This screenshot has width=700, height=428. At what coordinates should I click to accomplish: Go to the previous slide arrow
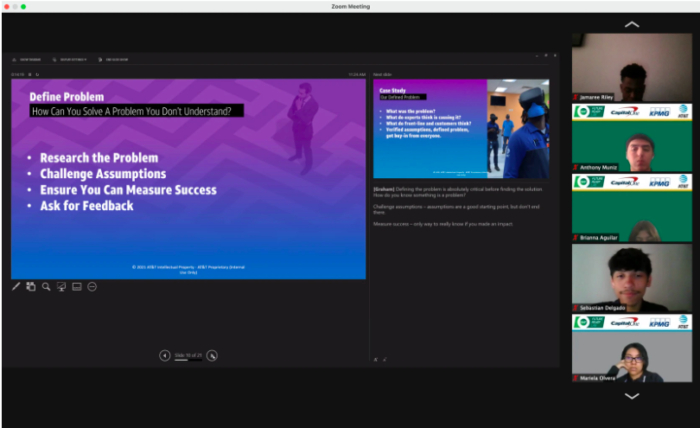(x=165, y=355)
